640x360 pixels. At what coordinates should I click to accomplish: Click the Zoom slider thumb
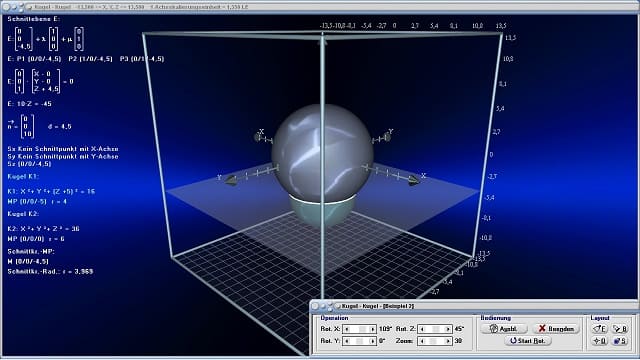click(433, 341)
